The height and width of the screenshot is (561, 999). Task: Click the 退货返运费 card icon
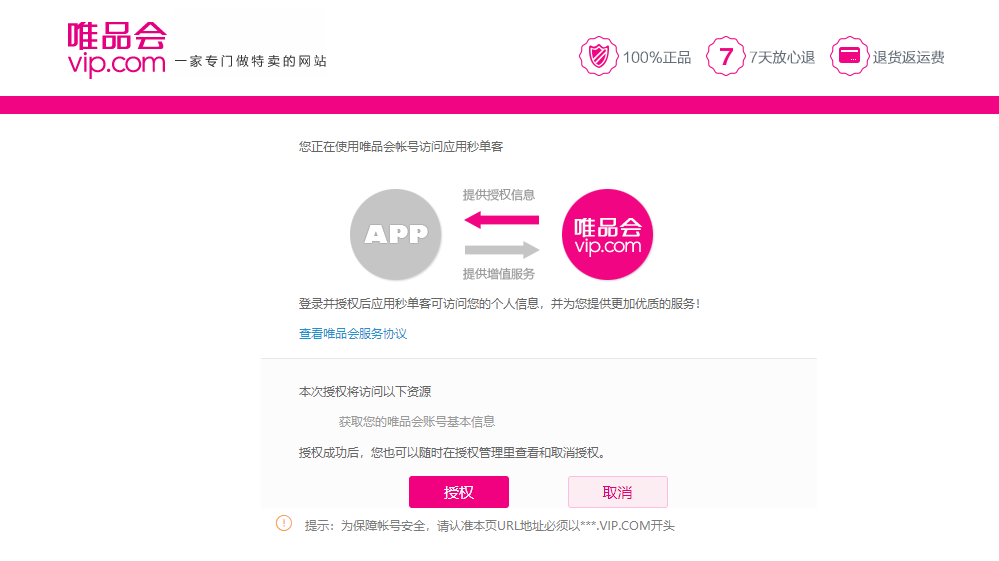click(849, 56)
